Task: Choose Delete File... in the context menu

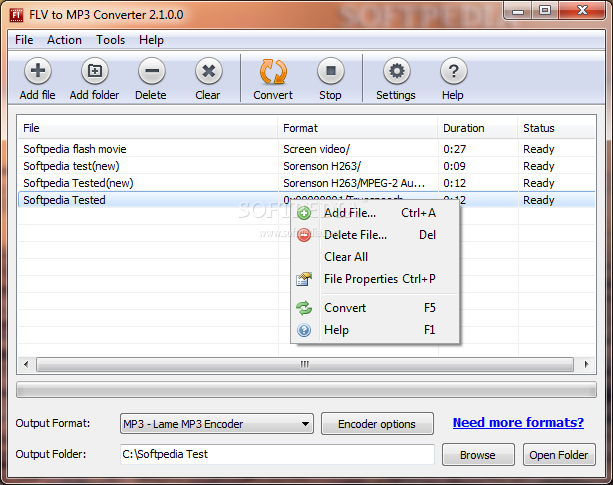Action: point(375,235)
